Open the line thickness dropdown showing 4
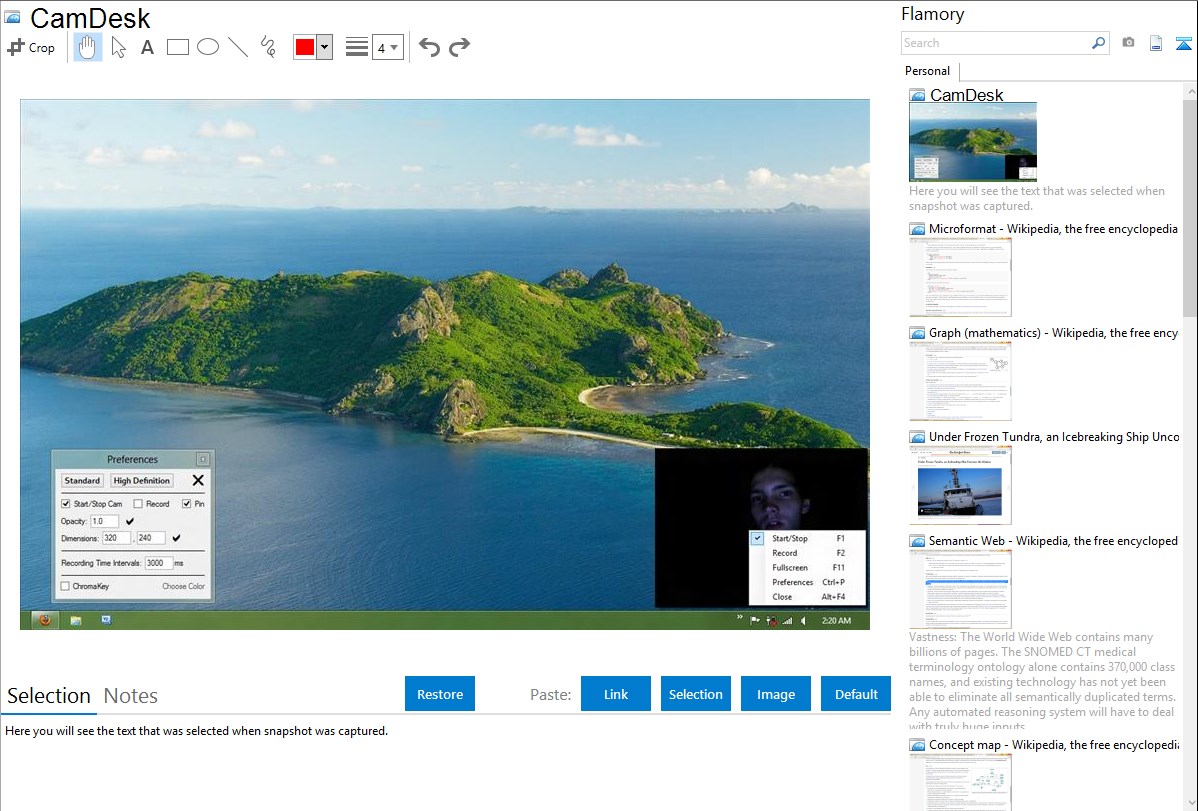The height and width of the screenshot is (811, 1198). pyautogui.click(x=387, y=47)
